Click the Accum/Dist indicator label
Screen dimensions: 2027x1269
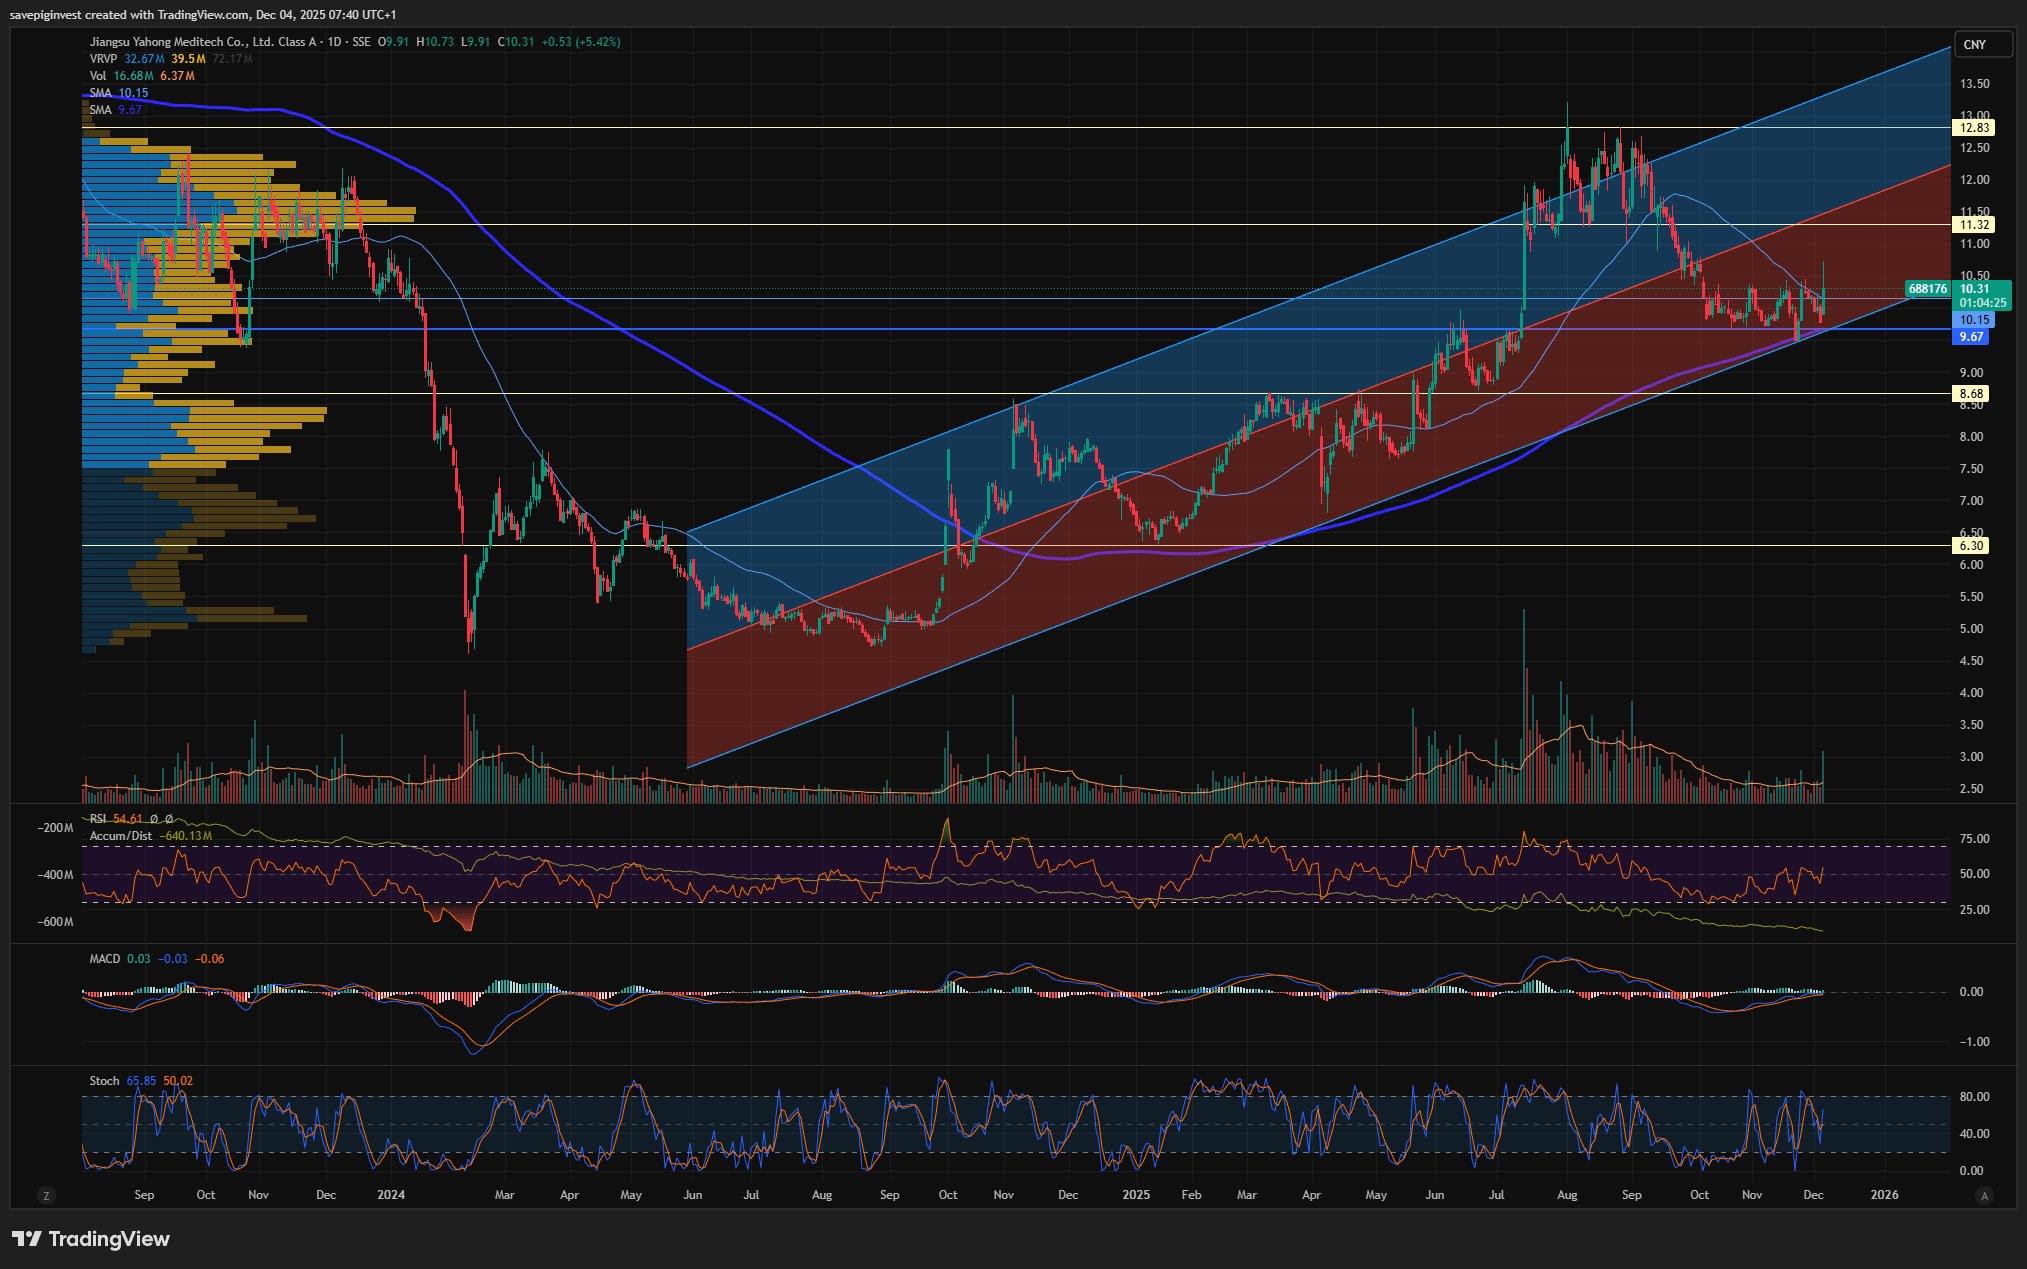[121, 836]
